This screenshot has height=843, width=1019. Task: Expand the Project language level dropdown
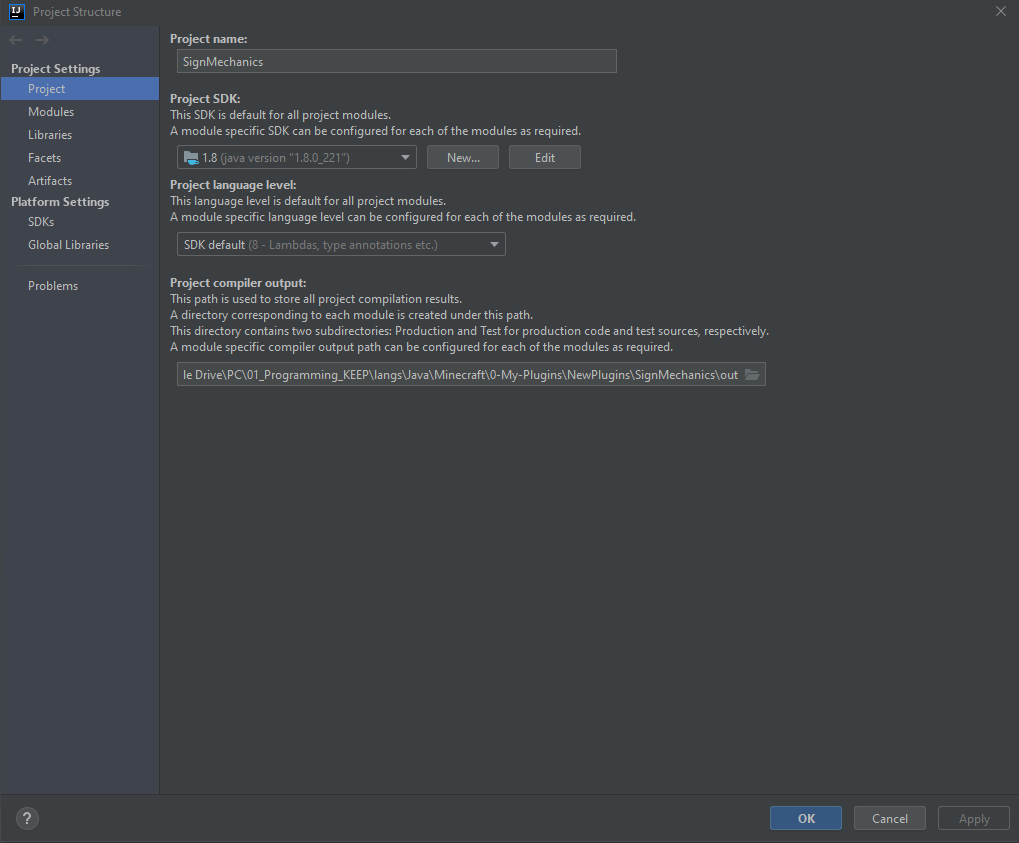[341, 244]
